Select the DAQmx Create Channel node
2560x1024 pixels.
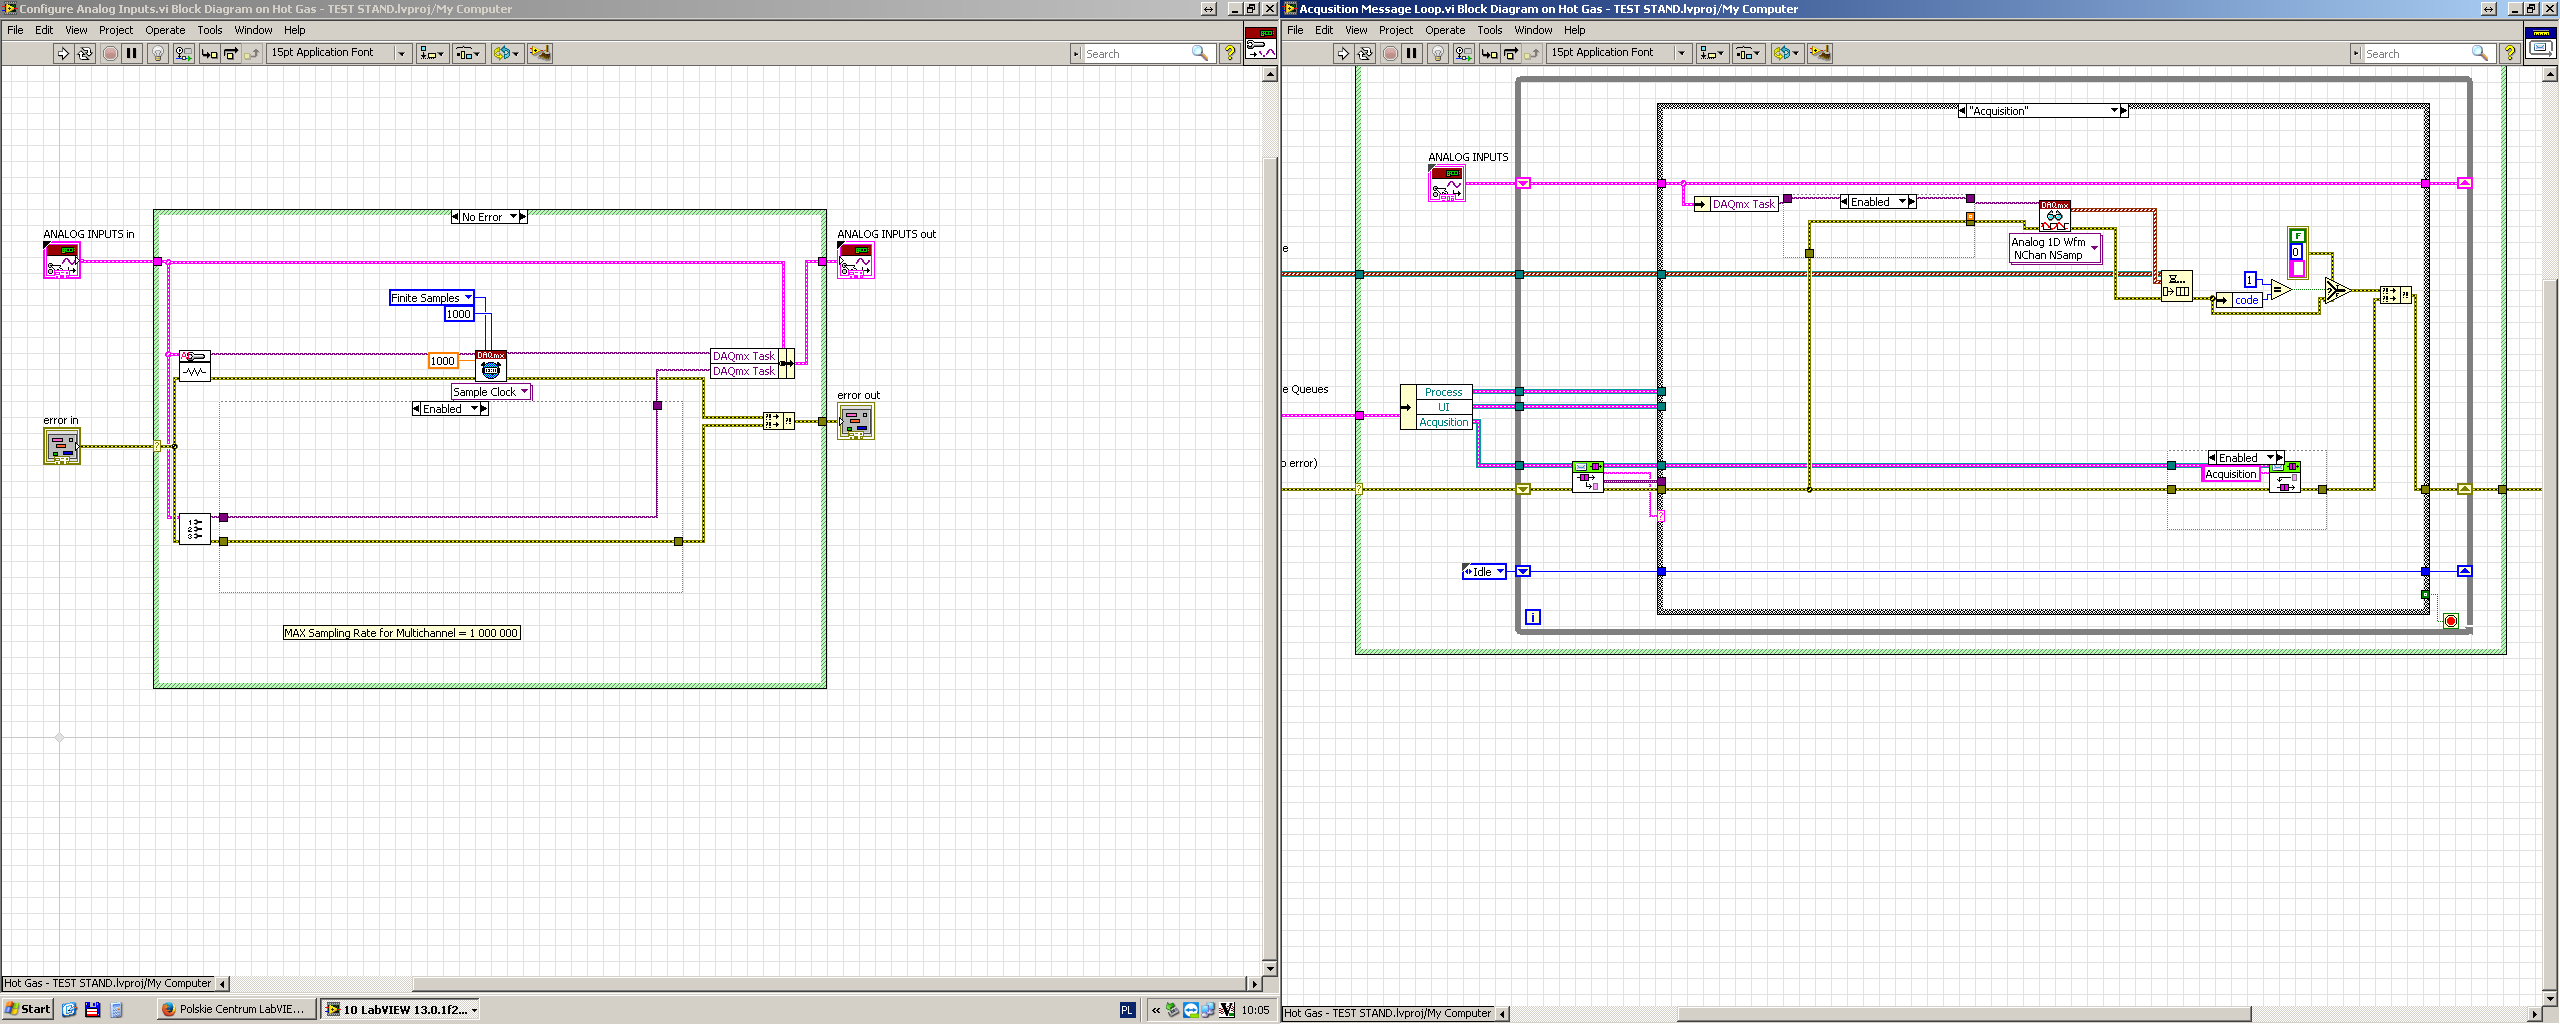point(194,365)
